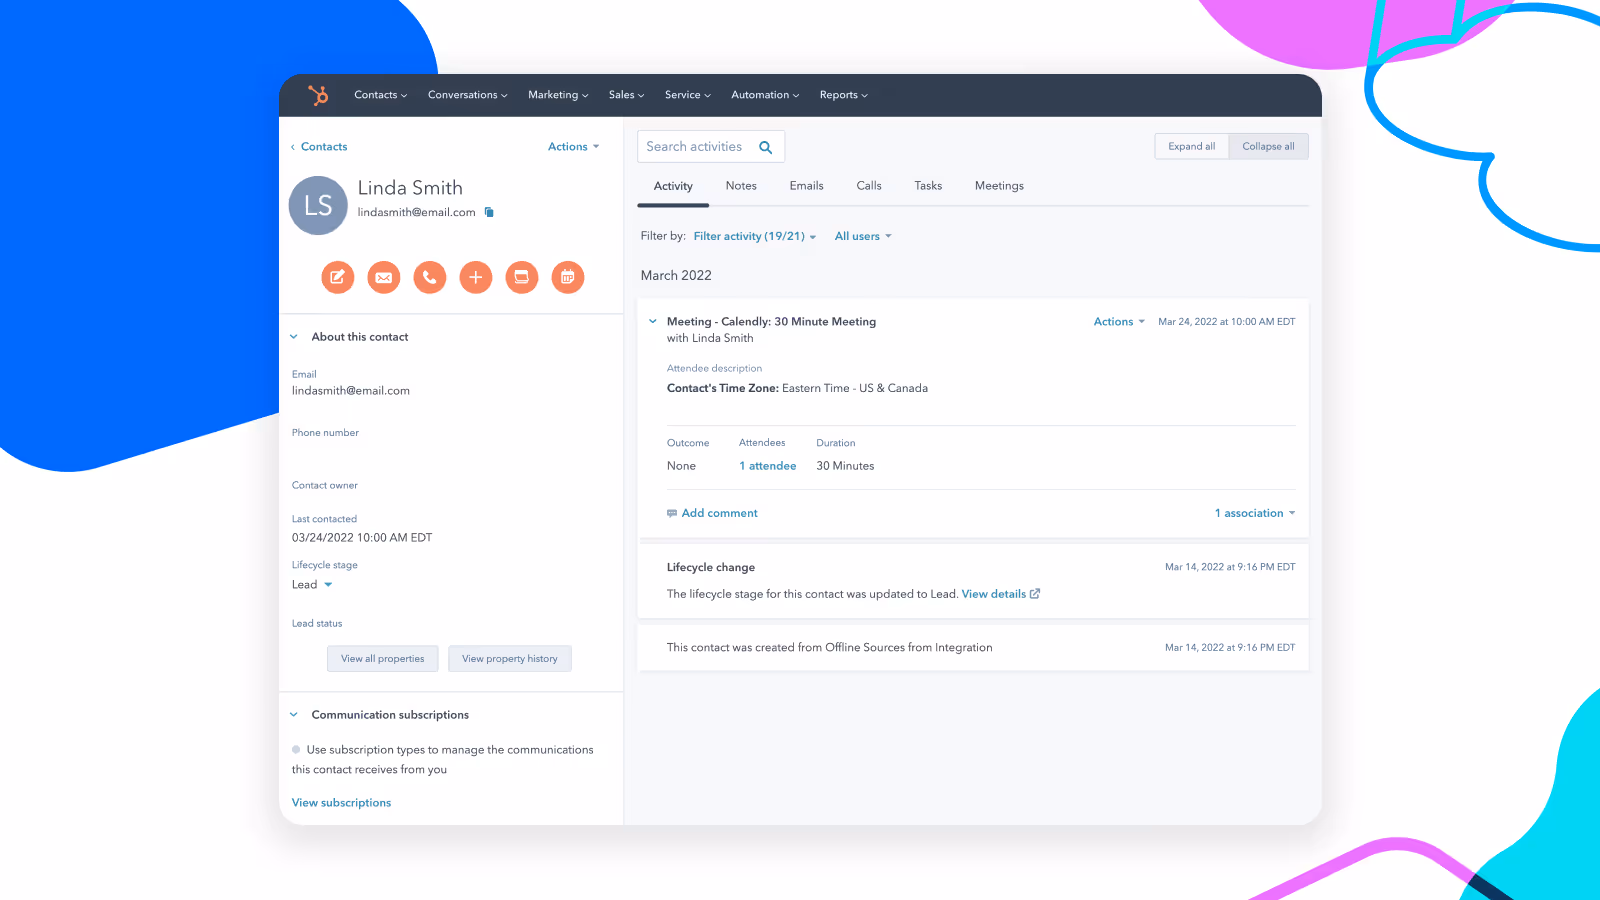Collapse the Communication subscriptions section
Screen dimensions: 1600x900
pyautogui.click(x=294, y=715)
